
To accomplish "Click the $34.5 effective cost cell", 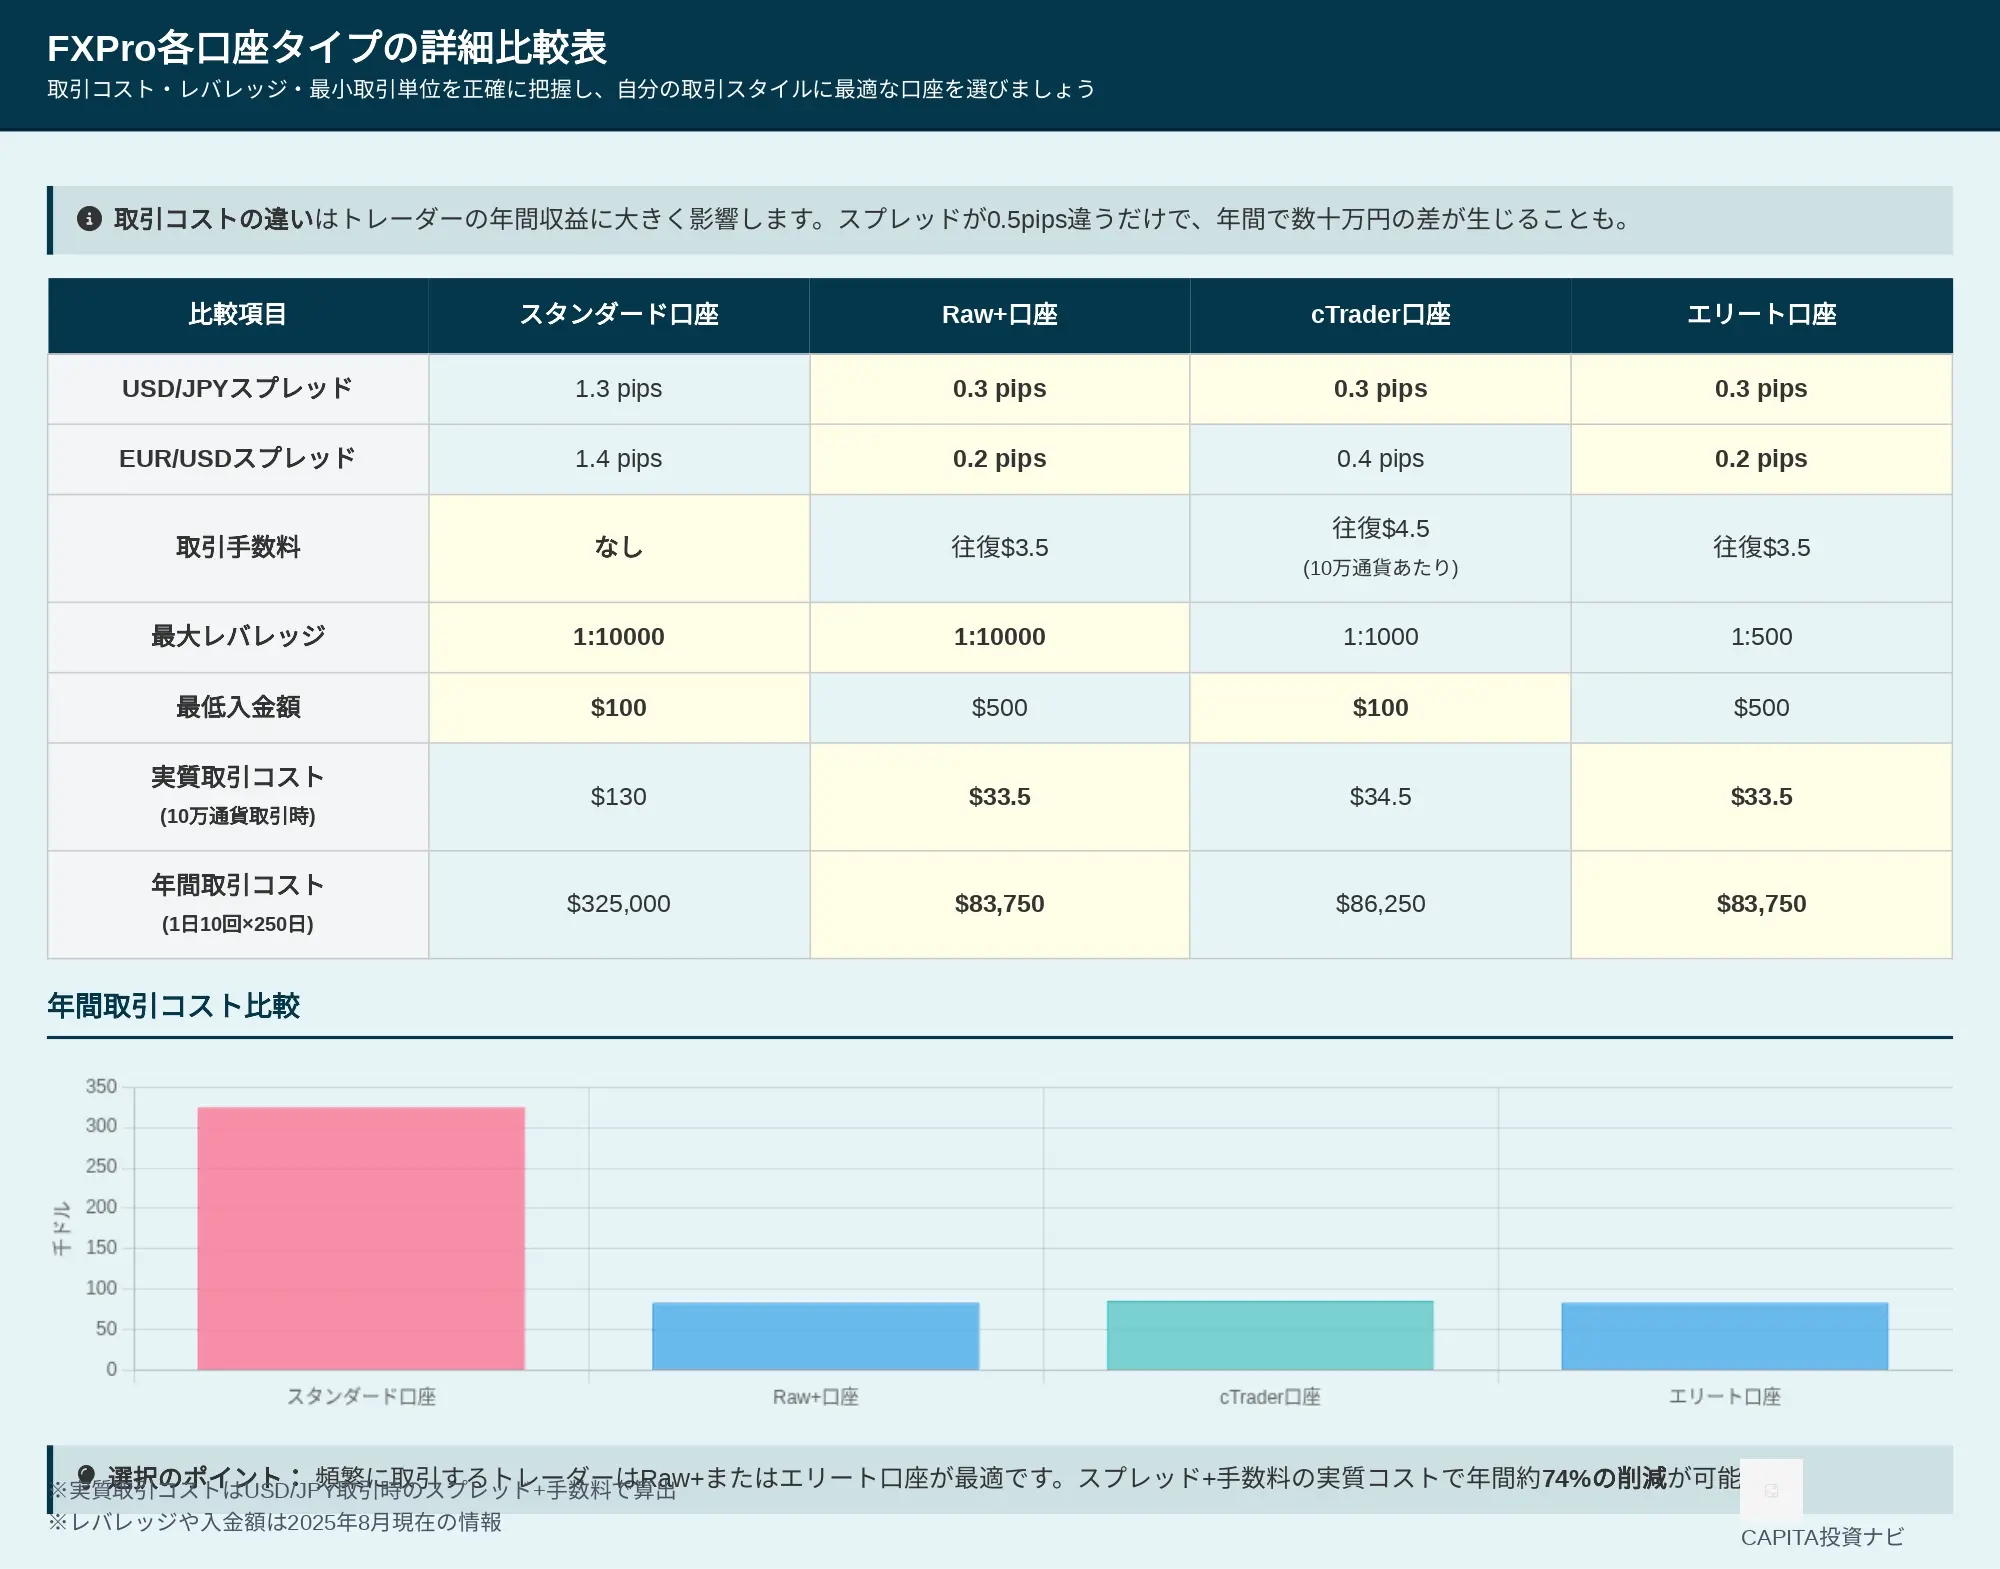I will click(x=1381, y=797).
